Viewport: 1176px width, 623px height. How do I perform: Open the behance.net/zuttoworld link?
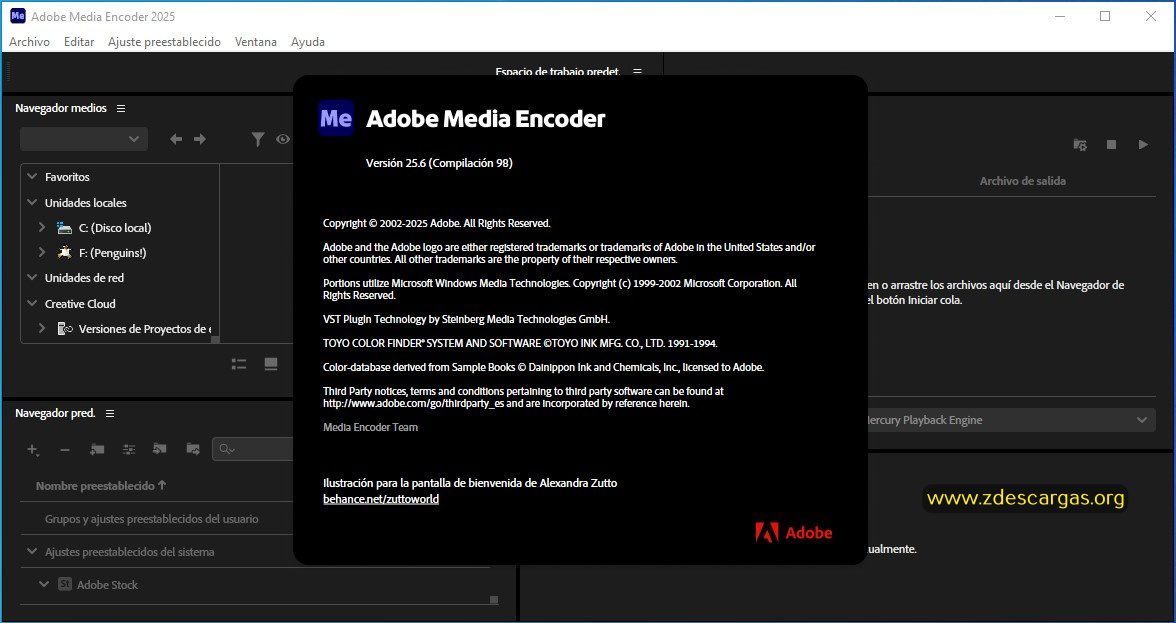pyautogui.click(x=381, y=499)
